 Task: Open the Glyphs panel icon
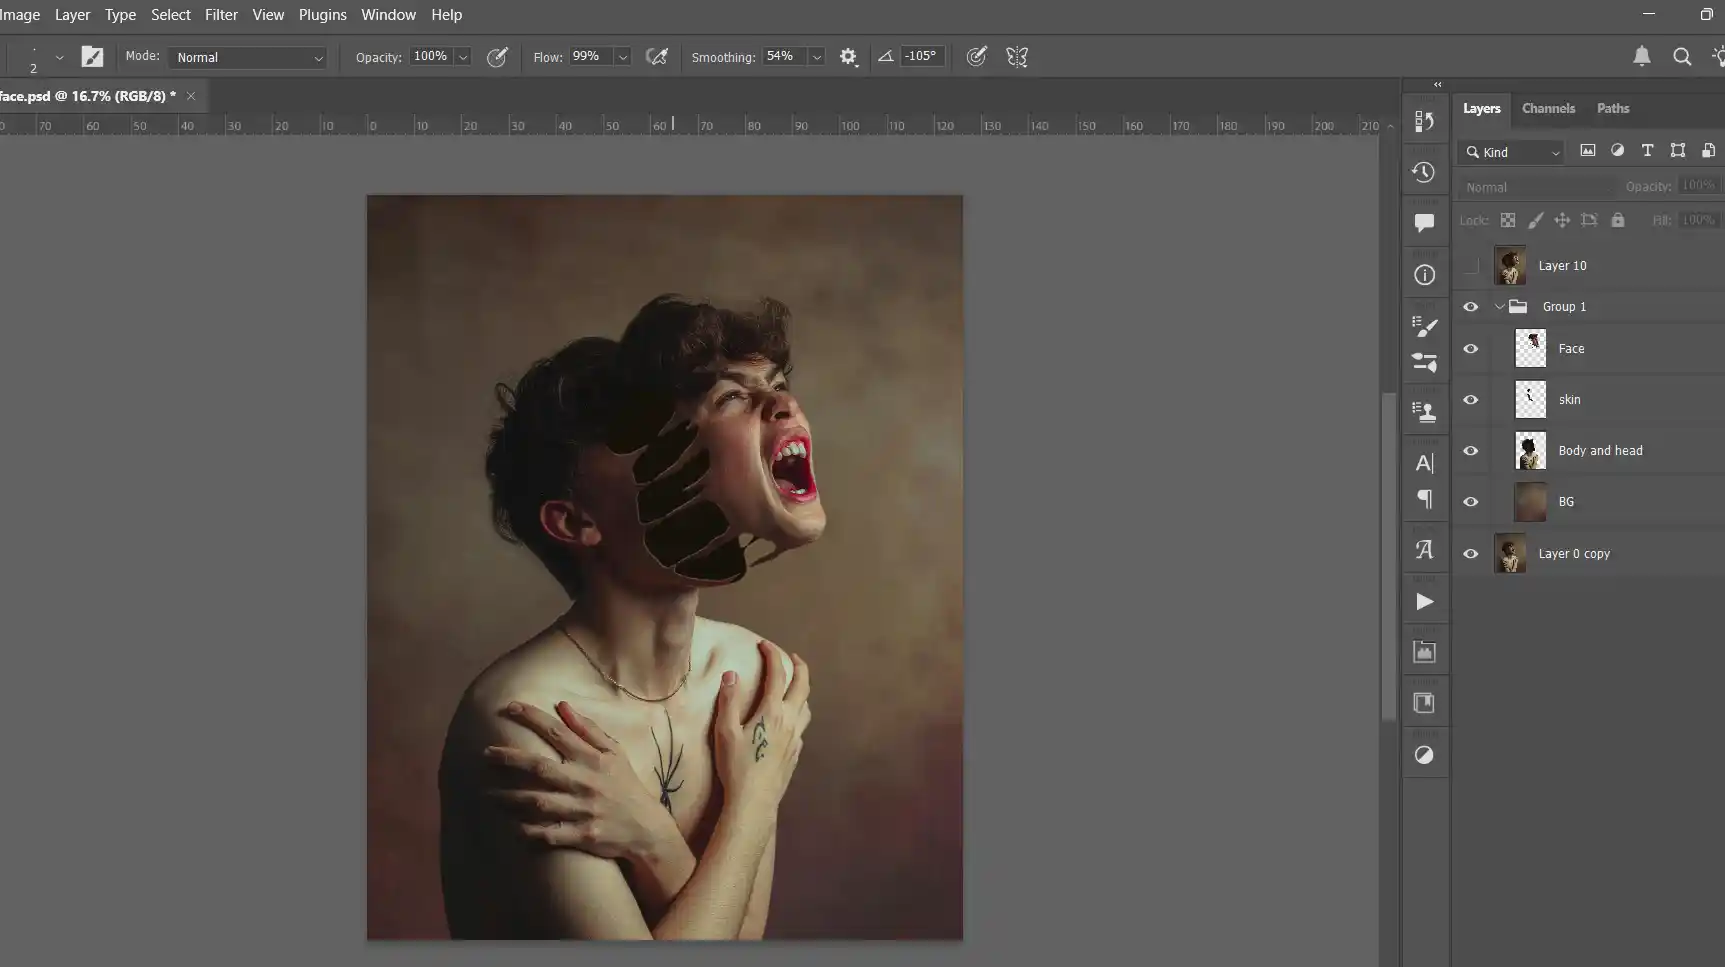[1424, 549]
